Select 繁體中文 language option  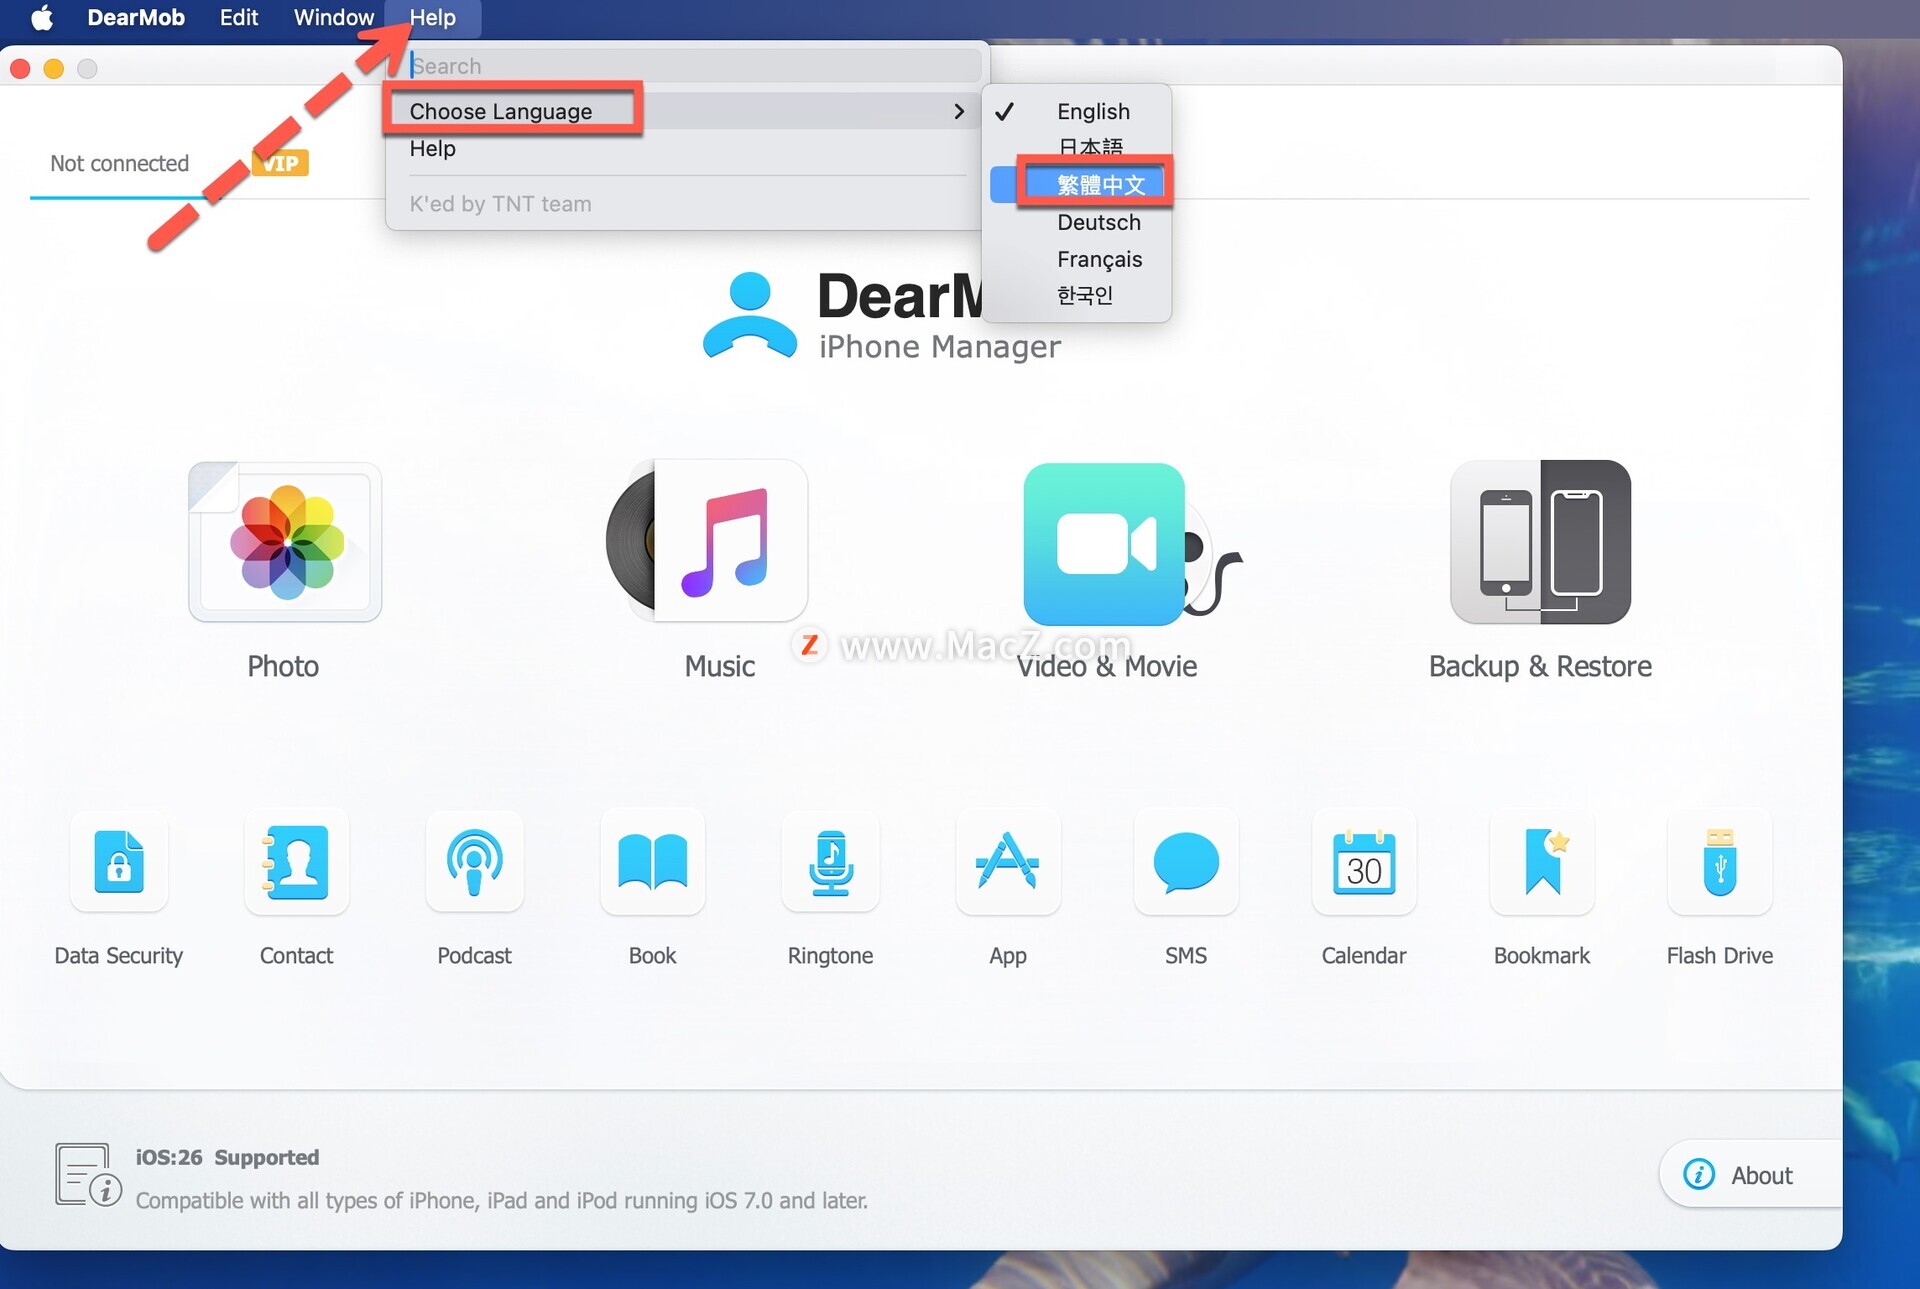1077,185
